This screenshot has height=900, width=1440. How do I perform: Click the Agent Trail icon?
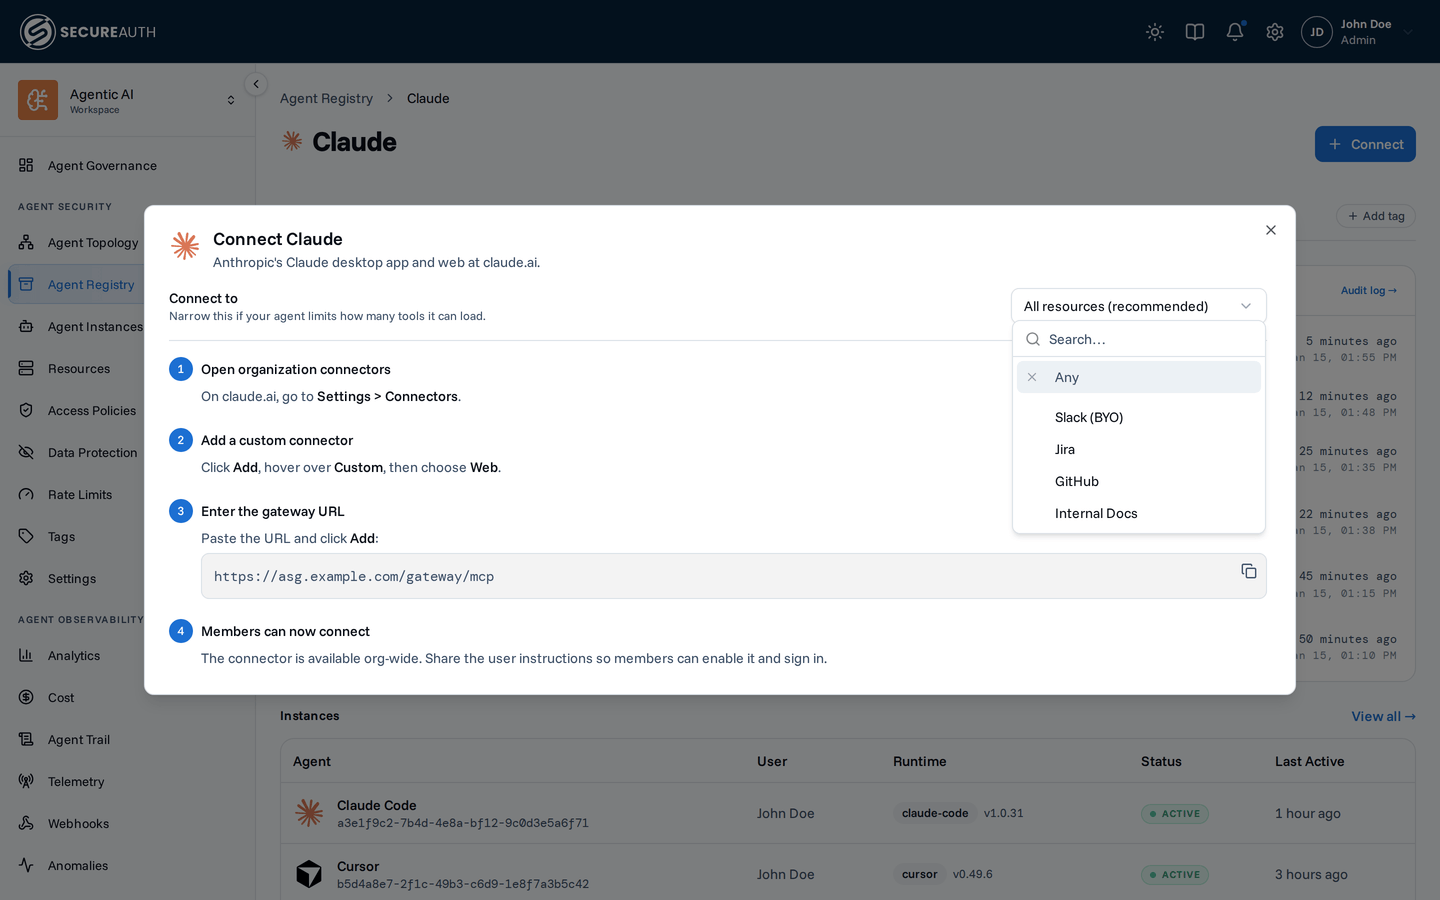pos(26,739)
